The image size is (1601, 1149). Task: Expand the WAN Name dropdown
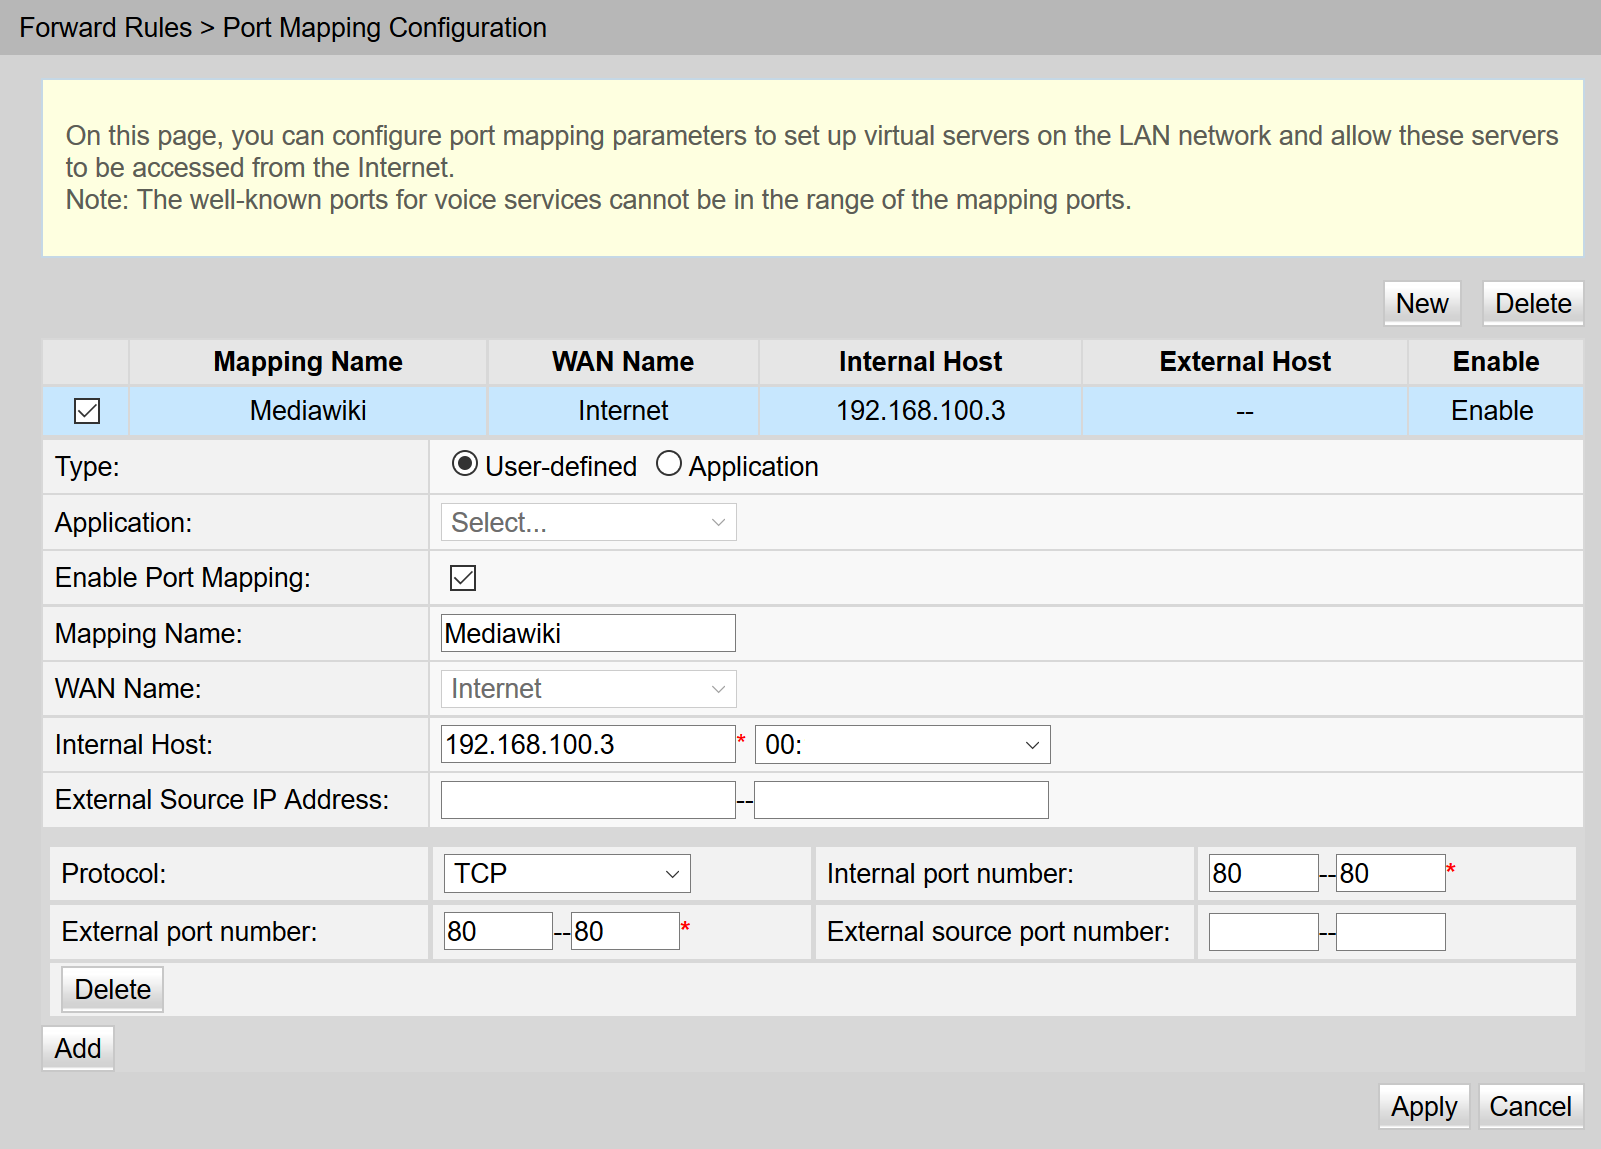pyautogui.click(x=588, y=689)
